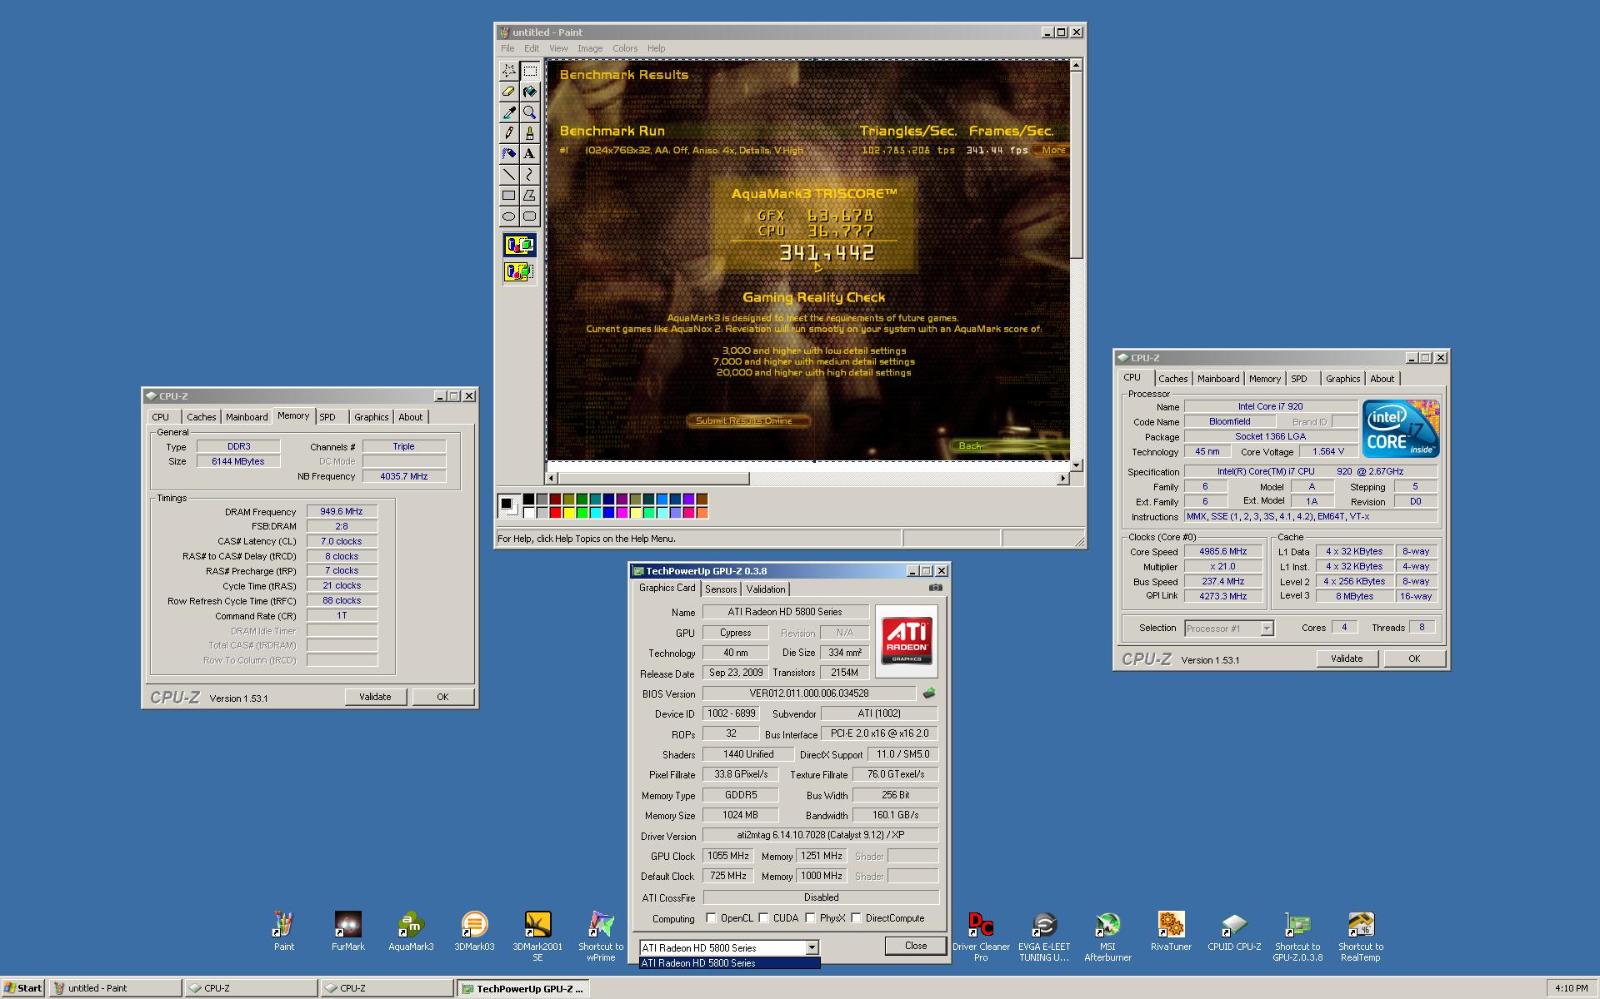The width and height of the screenshot is (1600, 999).
Task: Click OK in the CPU-Z processor window
Action: [x=1414, y=659]
